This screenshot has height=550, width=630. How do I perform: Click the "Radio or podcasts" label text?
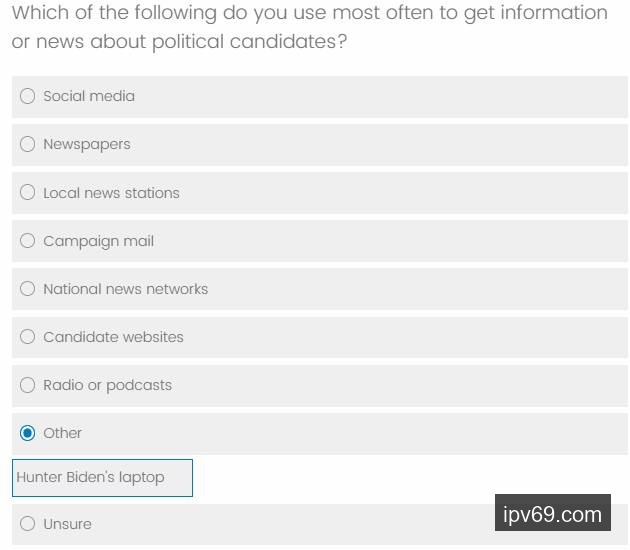pyautogui.click(x=107, y=385)
